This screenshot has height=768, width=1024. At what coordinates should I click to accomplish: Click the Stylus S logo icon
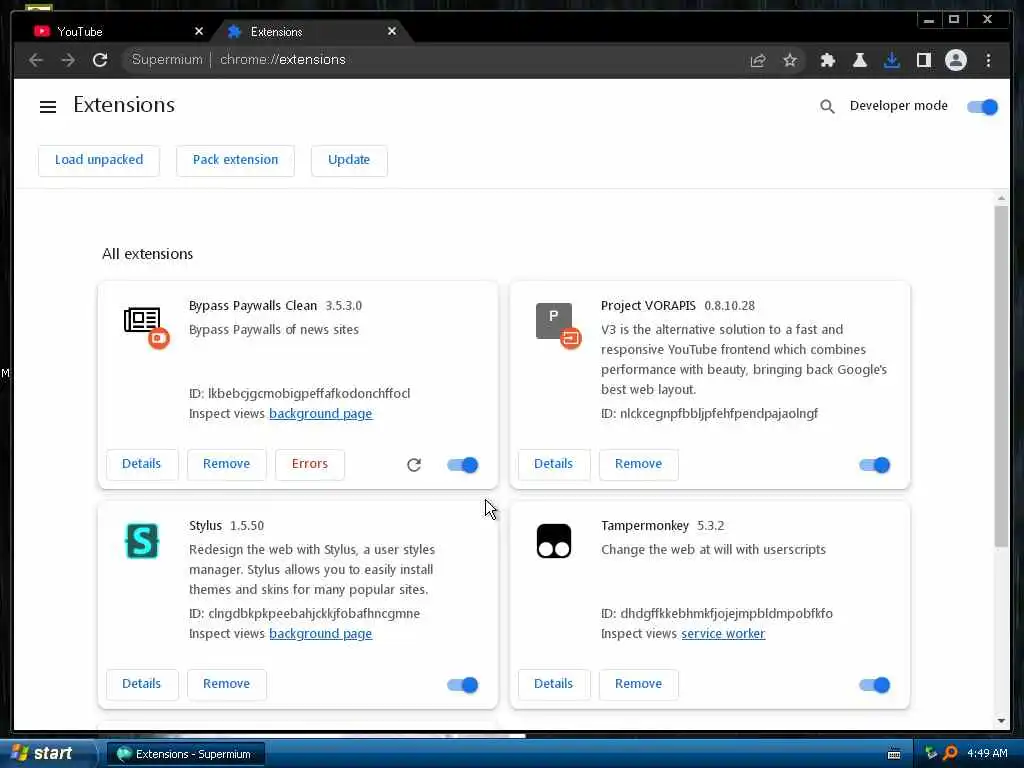(x=142, y=541)
